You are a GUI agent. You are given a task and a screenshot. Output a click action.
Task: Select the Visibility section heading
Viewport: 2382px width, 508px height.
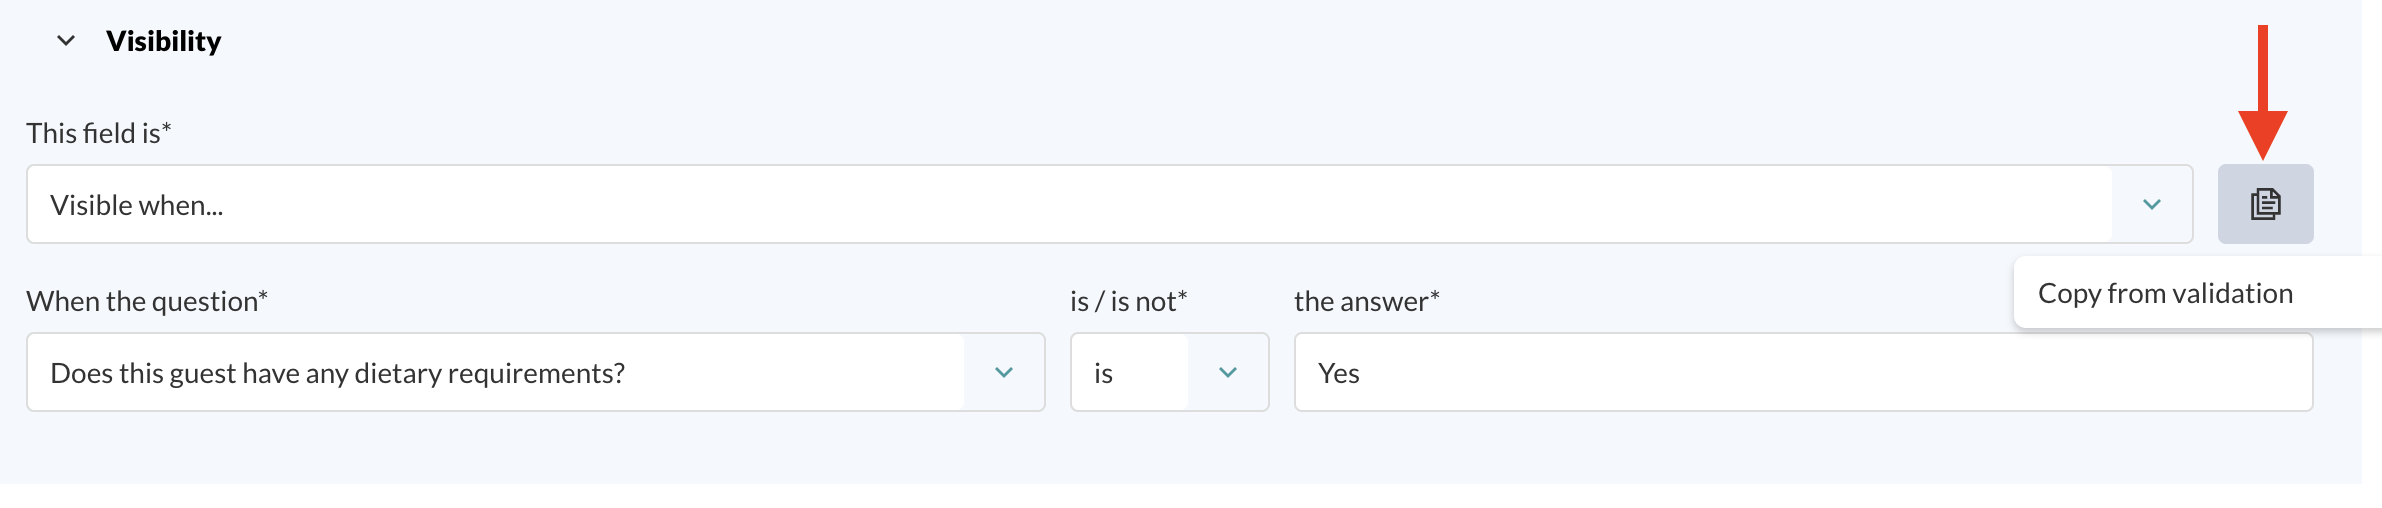pos(164,41)
